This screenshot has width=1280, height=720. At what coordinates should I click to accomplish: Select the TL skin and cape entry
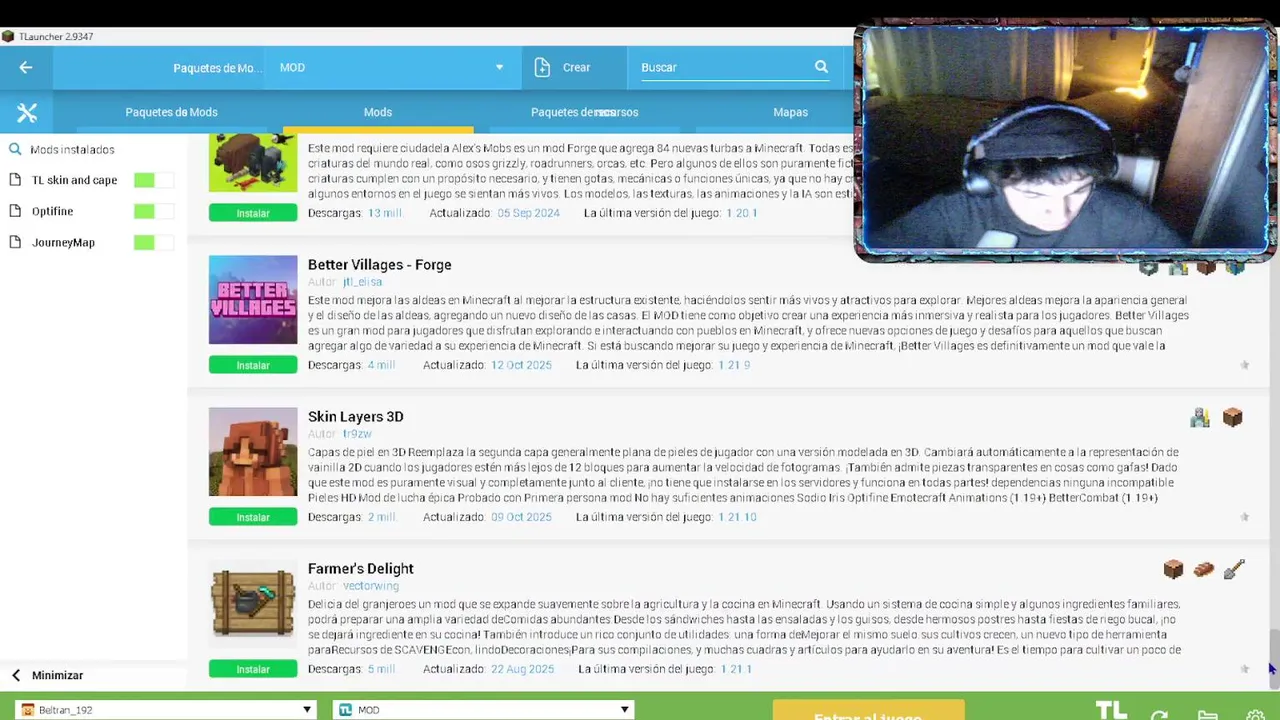click(x=74, y=180)
